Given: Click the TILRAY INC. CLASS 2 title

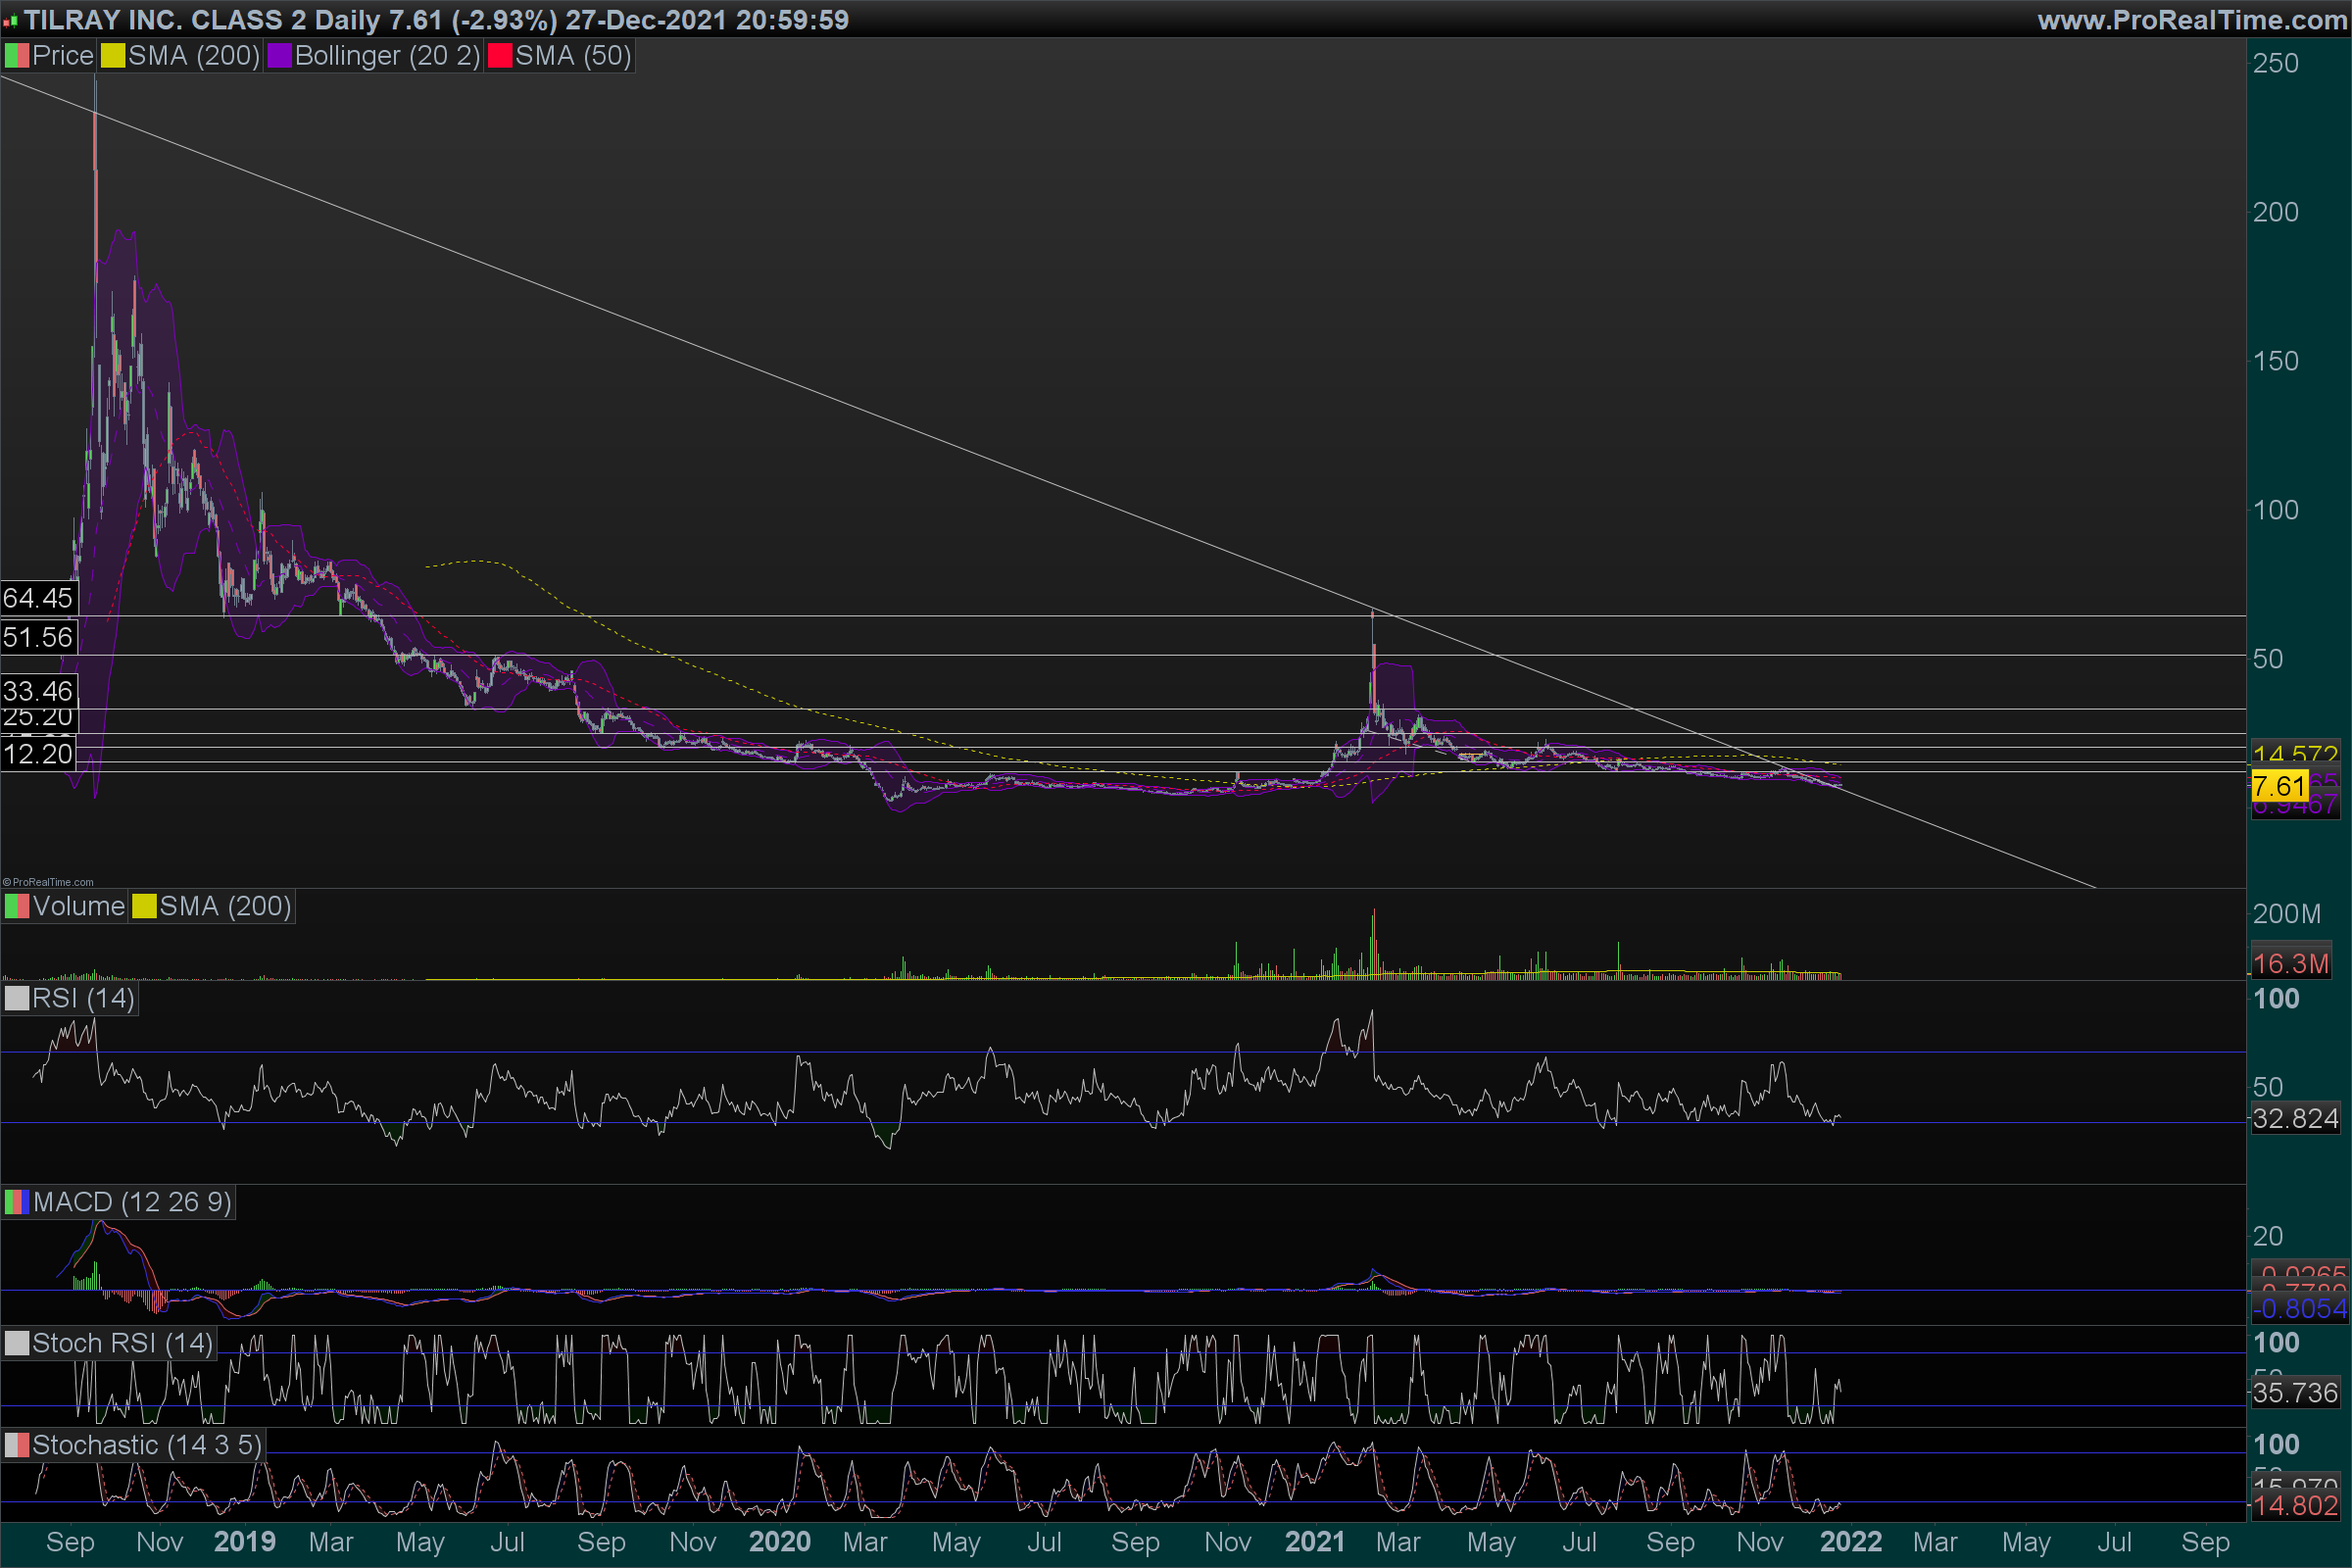Looking at the screenshot, I should [x=165, y=20].
